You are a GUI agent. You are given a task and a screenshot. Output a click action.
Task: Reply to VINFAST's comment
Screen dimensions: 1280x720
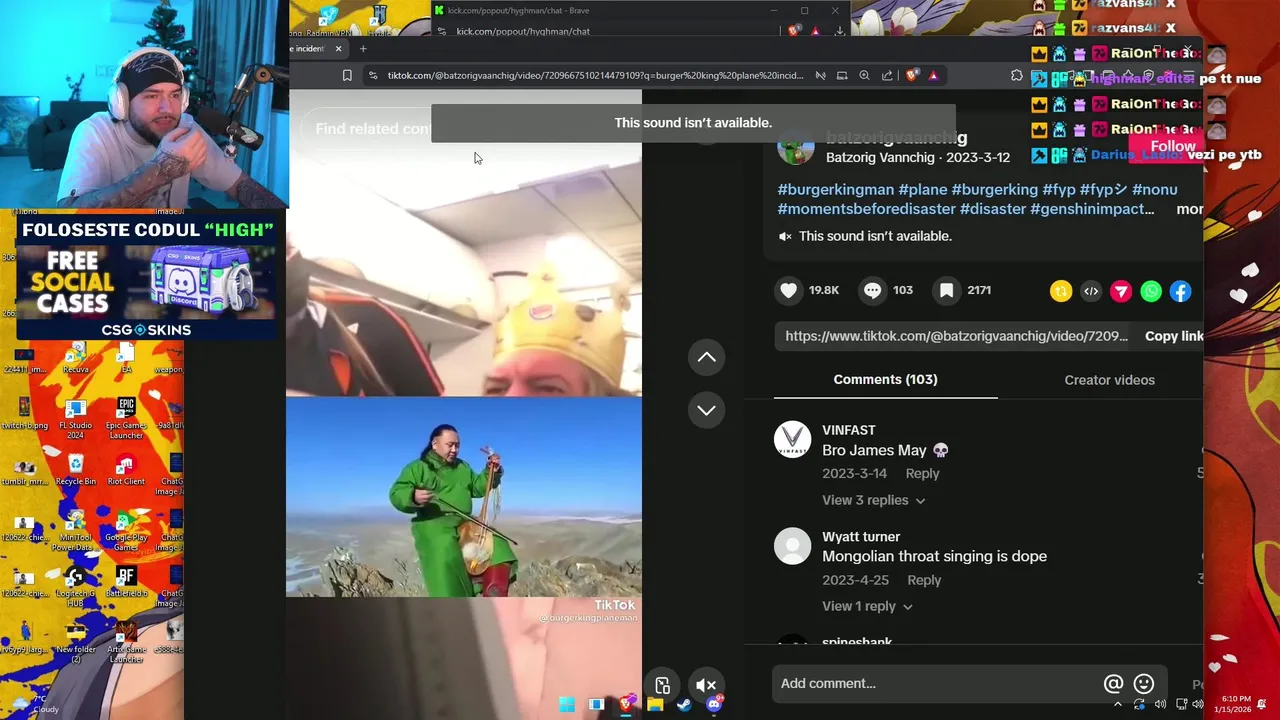922,474
